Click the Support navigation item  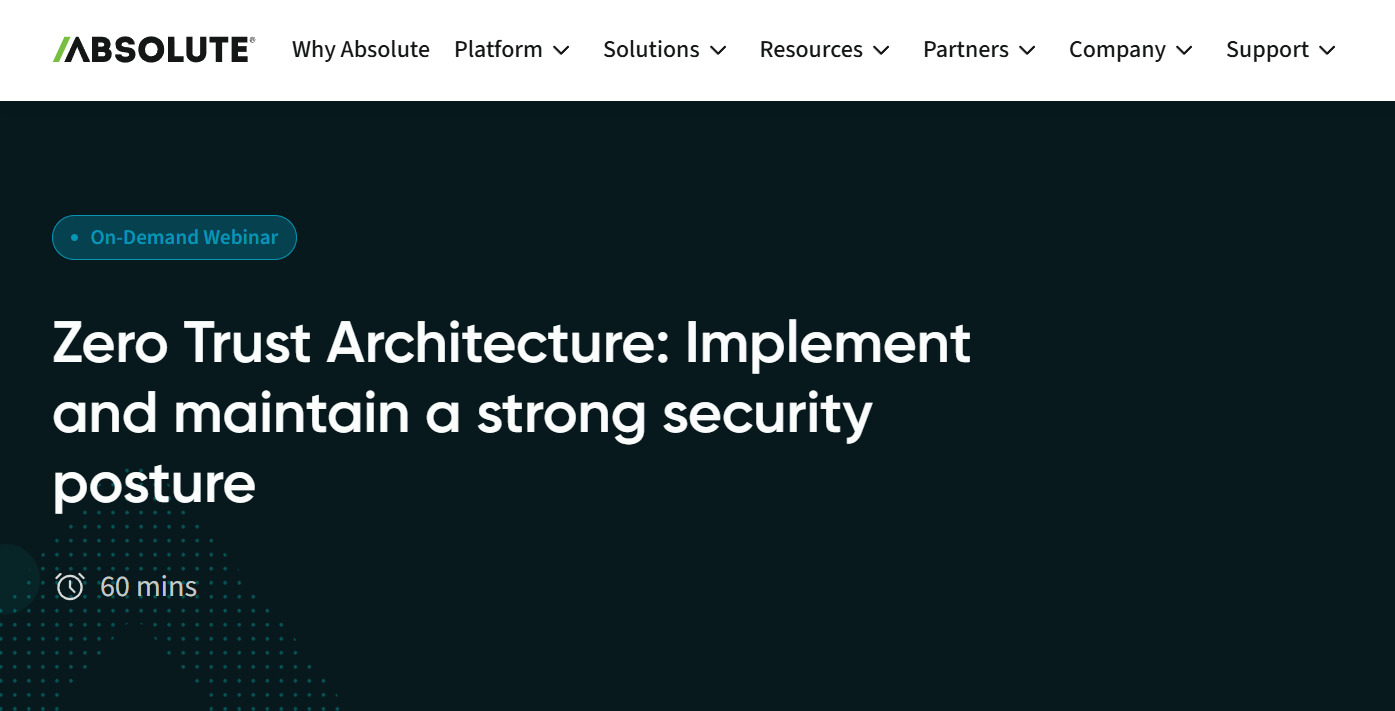tap(1267, 49)
